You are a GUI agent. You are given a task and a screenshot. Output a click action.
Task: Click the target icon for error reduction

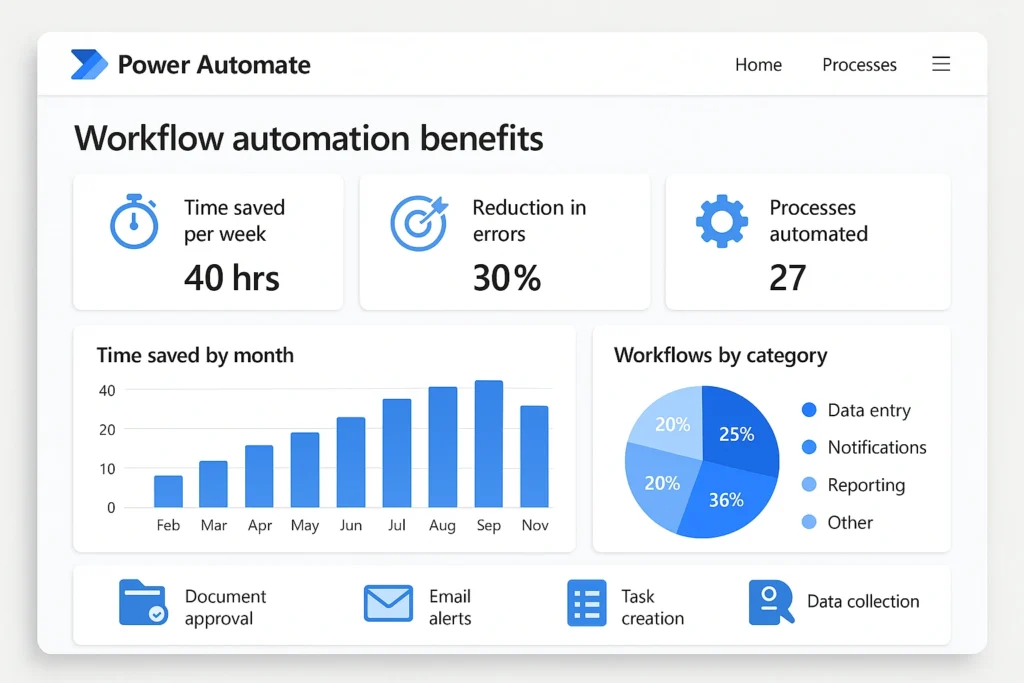[418, 222]
